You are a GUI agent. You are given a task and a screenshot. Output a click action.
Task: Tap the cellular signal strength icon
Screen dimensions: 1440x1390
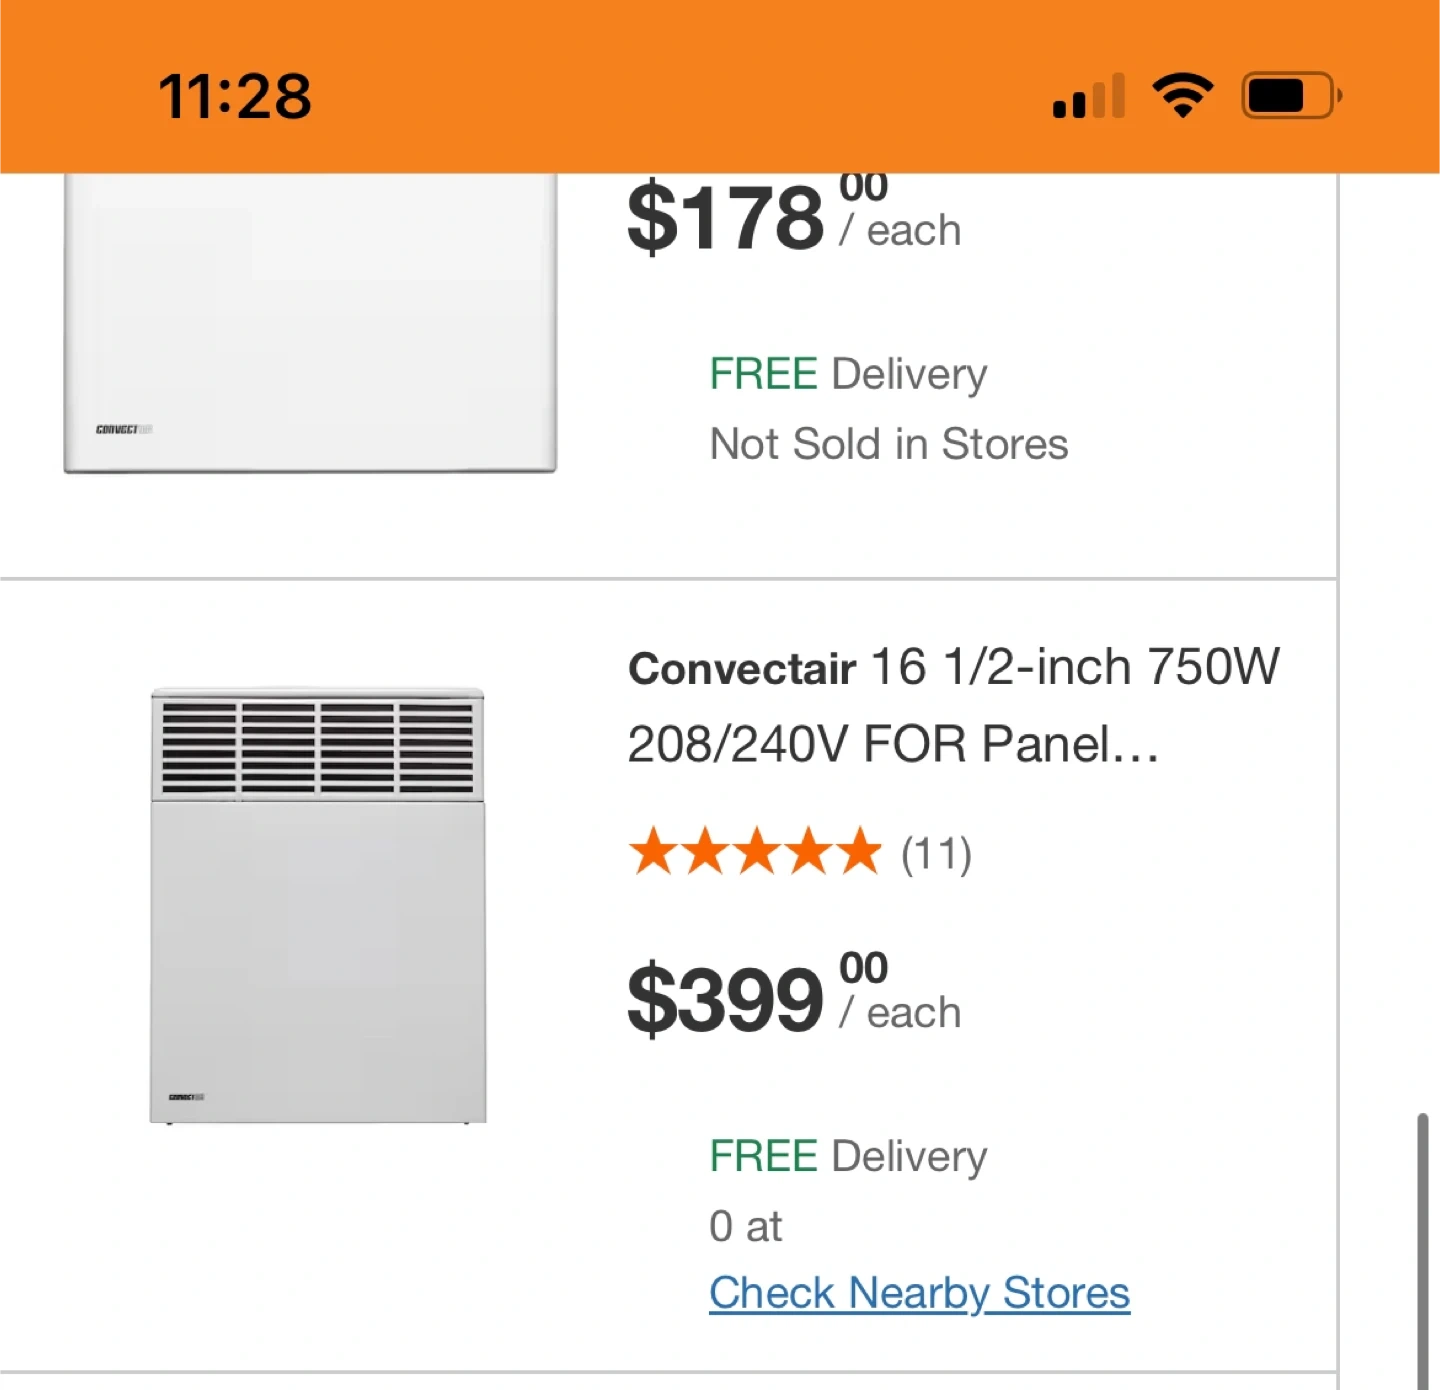(x=1088, y=97)
